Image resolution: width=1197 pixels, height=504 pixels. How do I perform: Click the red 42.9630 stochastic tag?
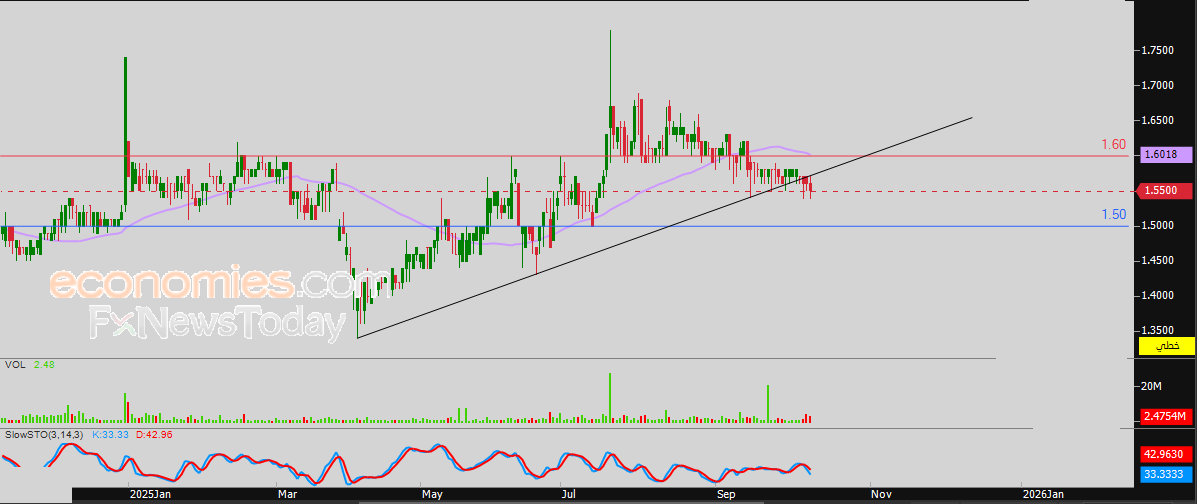coord(1166,453)
